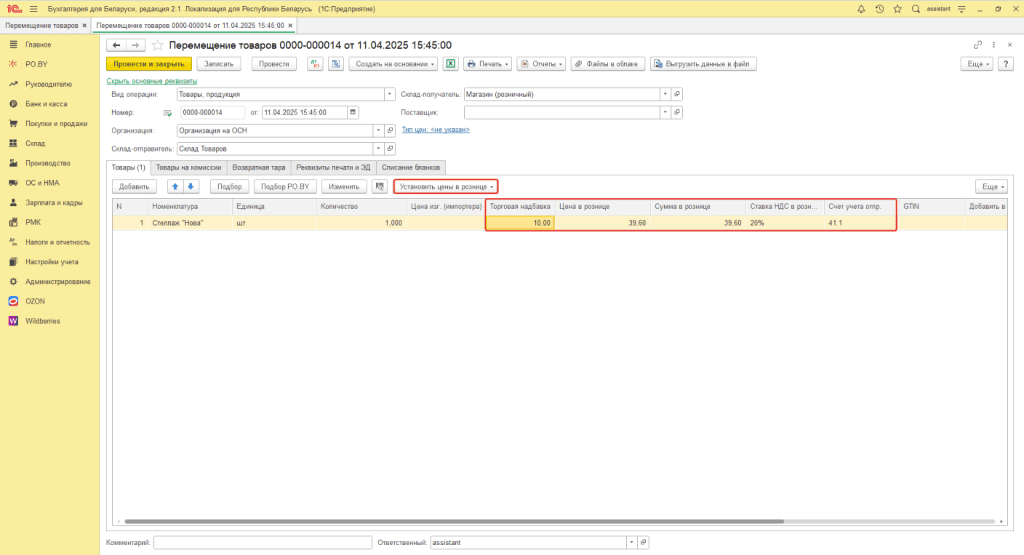Open the Ответственный record with its open icon
1024x555 pixels.
[643, 543]
